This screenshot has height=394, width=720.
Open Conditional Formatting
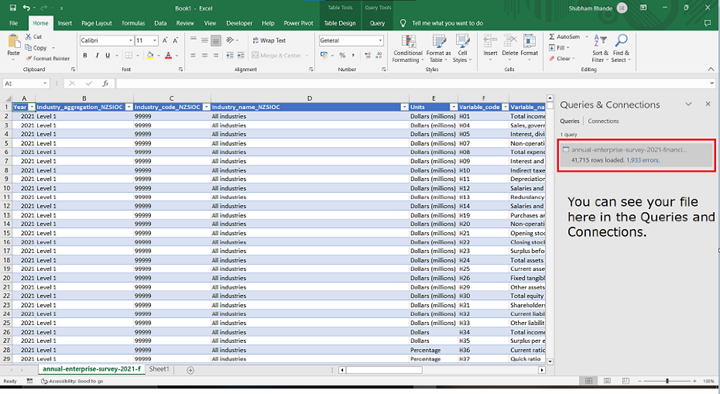(x=408, y=49)
